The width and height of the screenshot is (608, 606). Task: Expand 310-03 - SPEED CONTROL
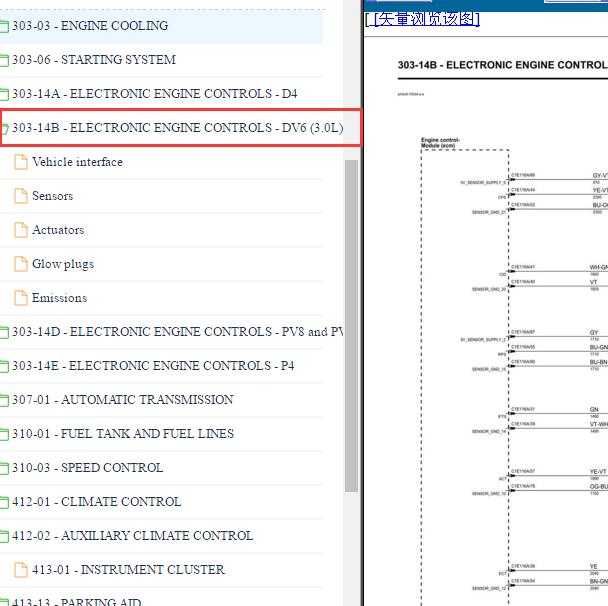[88, 468]
